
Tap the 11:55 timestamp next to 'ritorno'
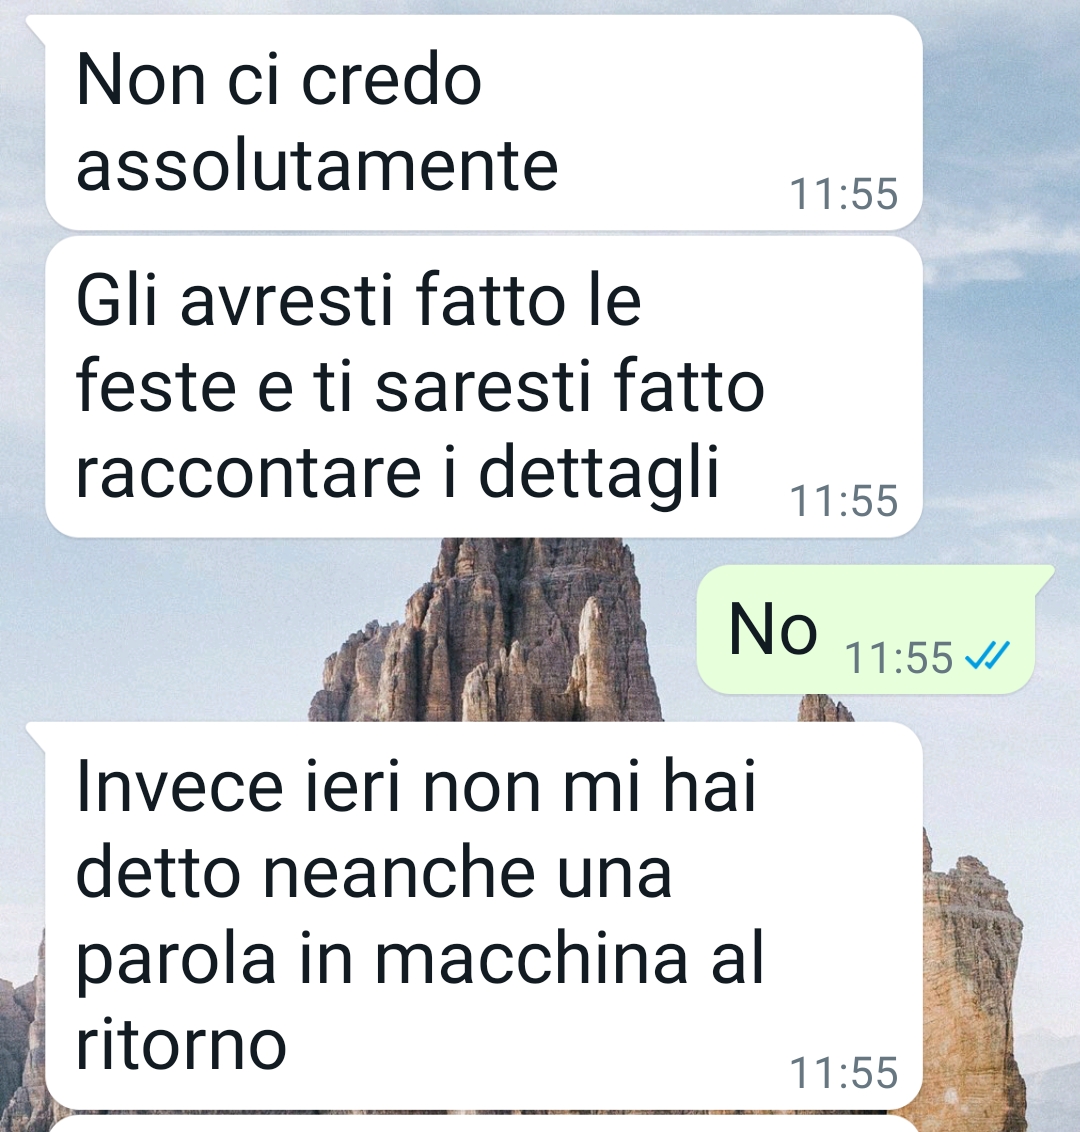(844, 1073)
